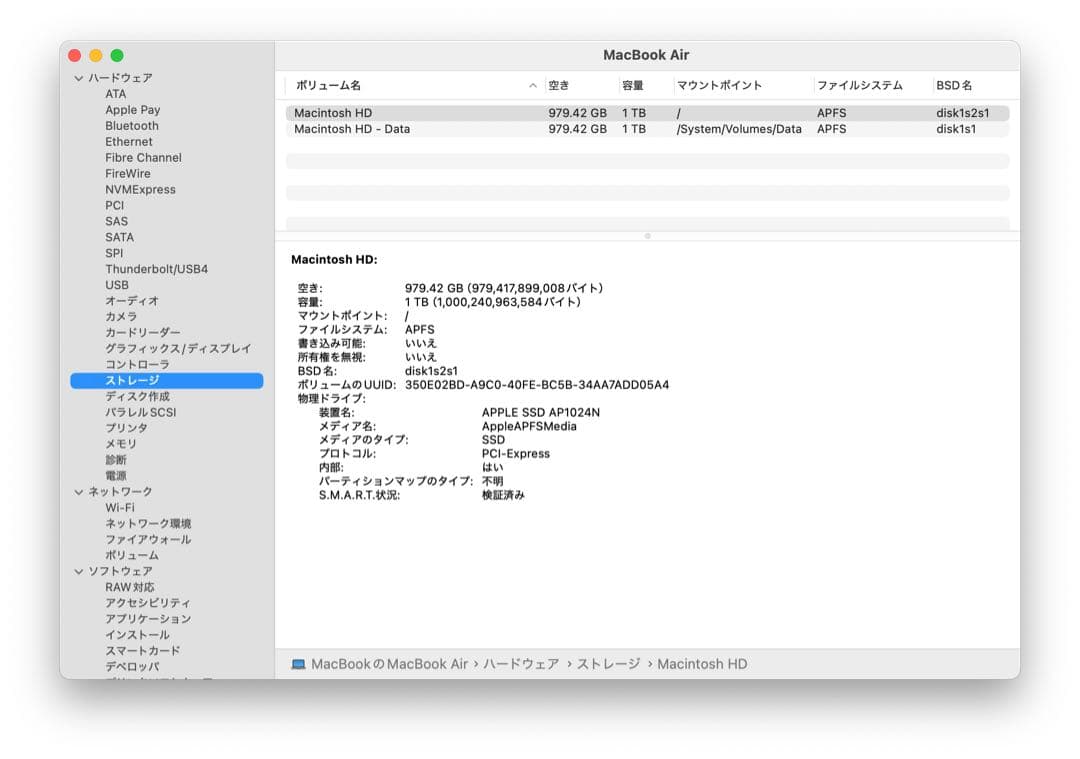Screen dimensions: 1080x759
Task: Select SAS sidebar entry
Action: coord(116,221)
